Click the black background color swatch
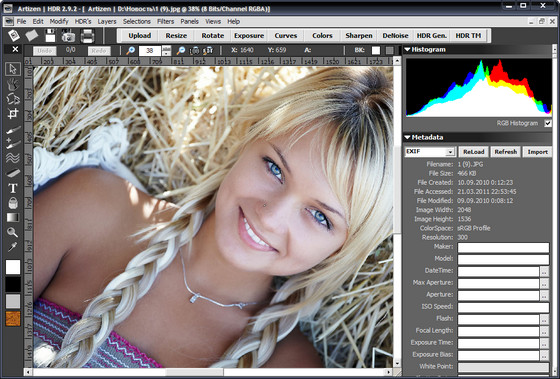 click(13, 284)
